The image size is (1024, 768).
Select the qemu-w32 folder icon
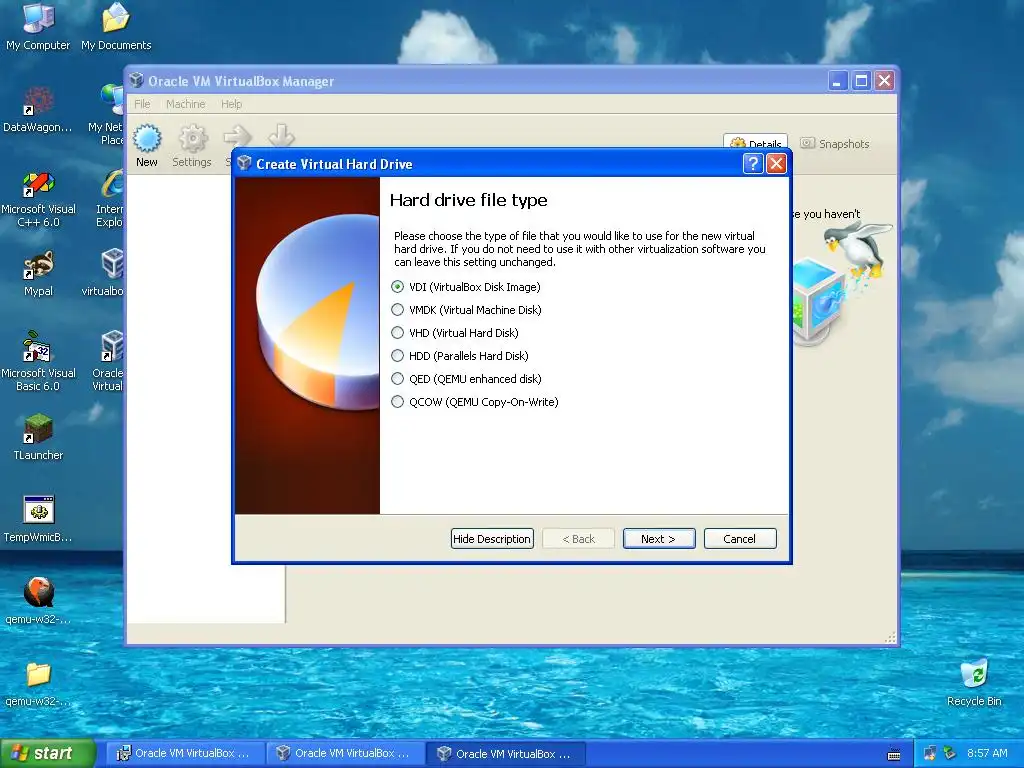coord(38,683)
